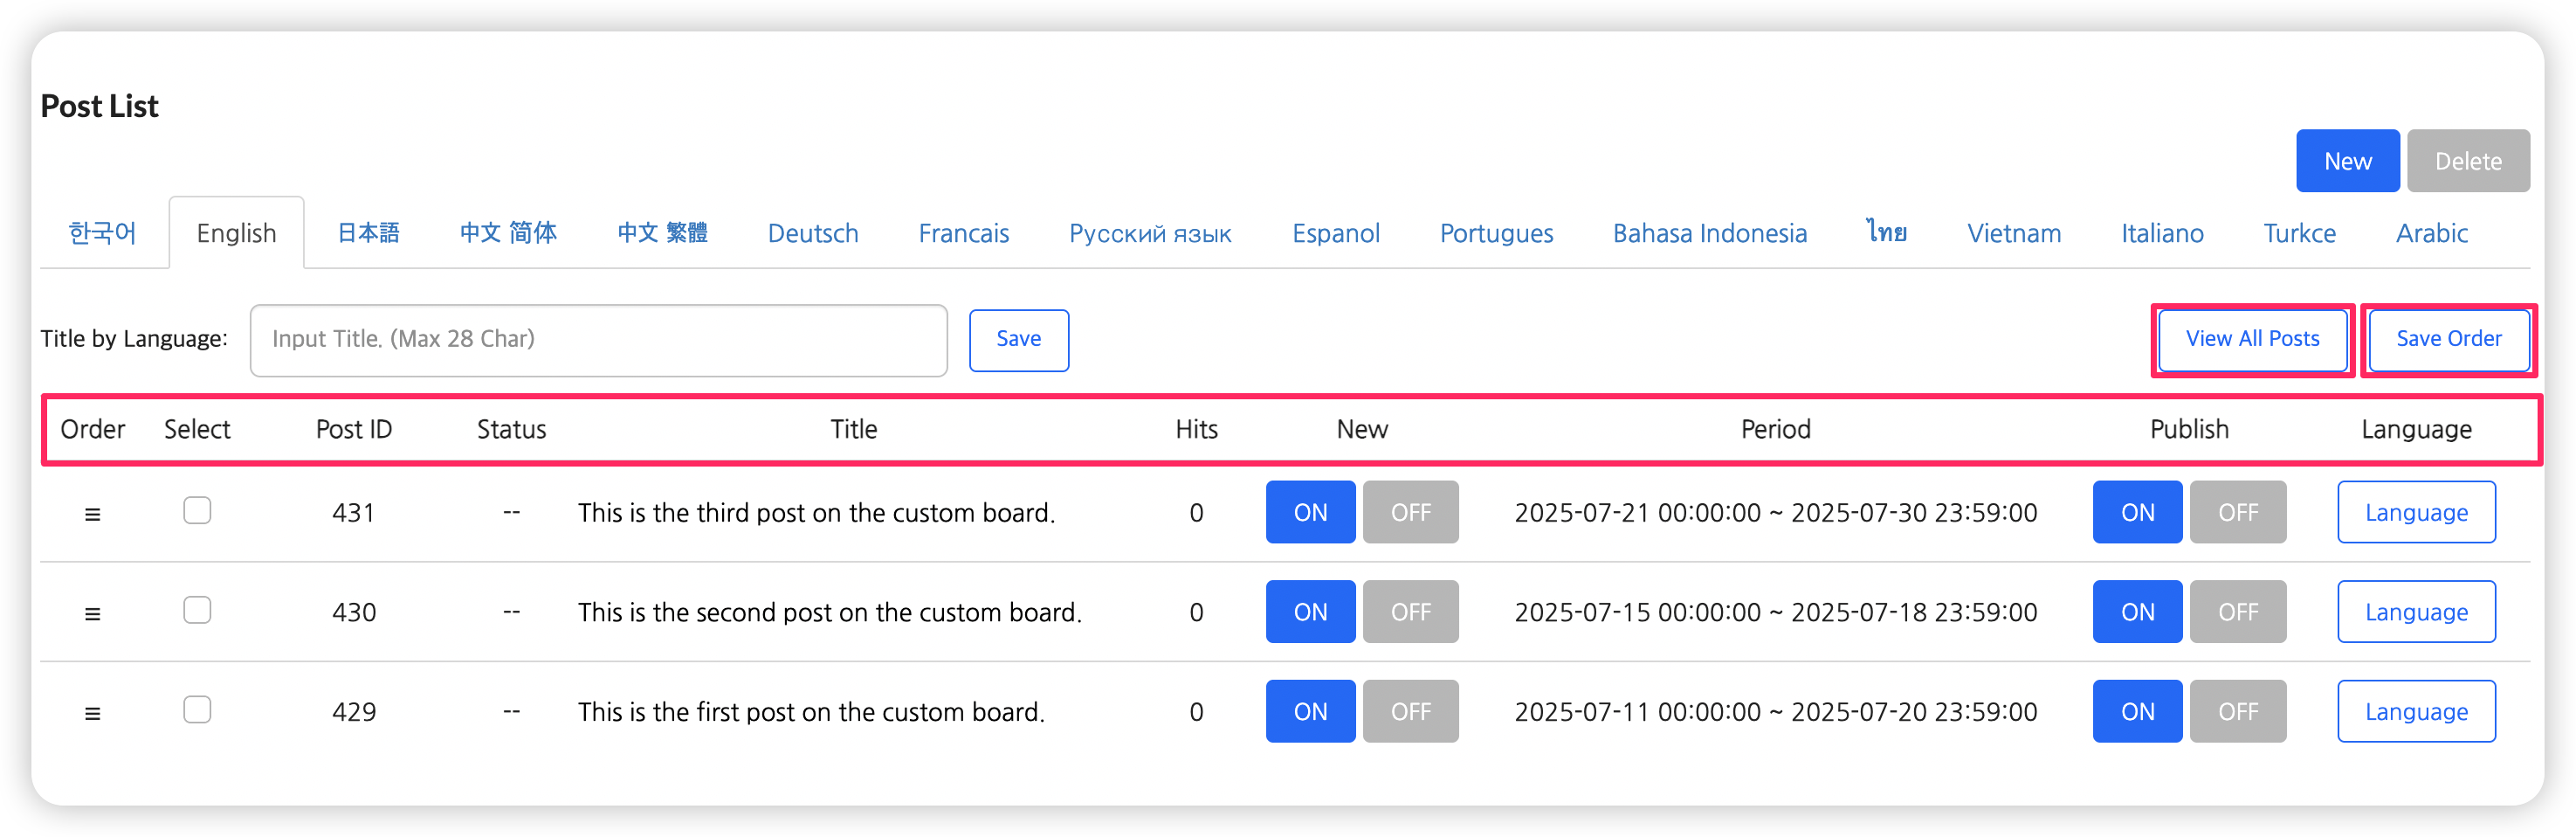Check the select box for post 431
This screenshot has width=2576, height=837.
197,511
